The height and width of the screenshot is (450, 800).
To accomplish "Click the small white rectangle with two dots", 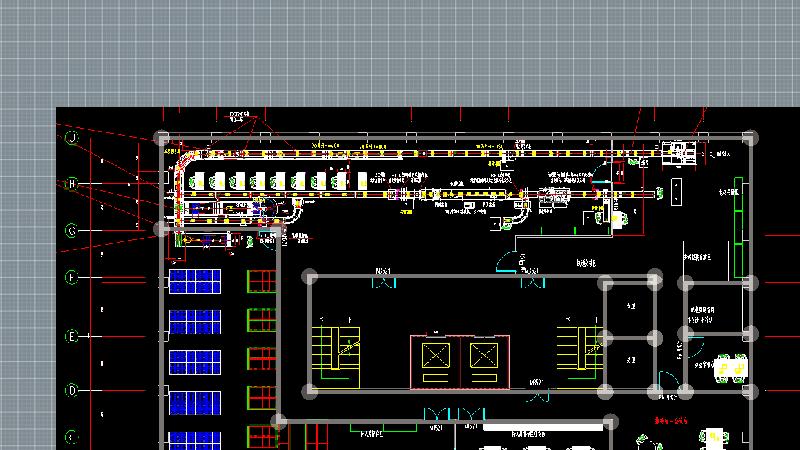I will pyautogui.click(x=677, y=189).
